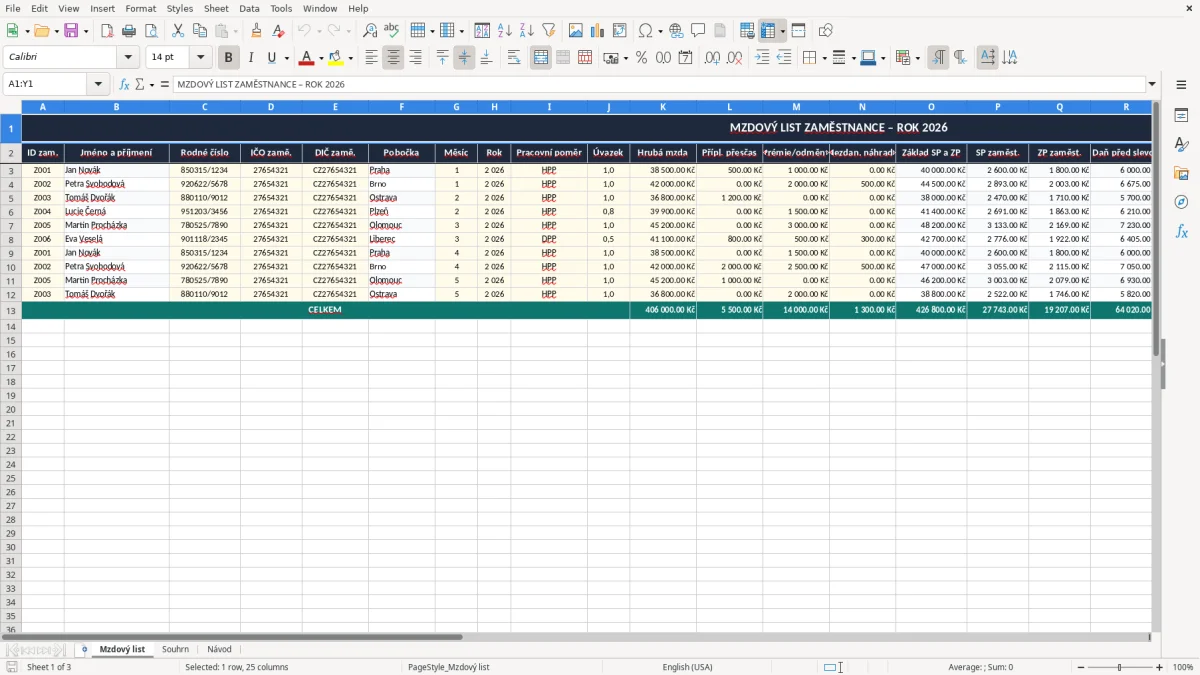Open the 14 pt font size dropdown
The image size is (1200, 675).
[x=201, y=58]
